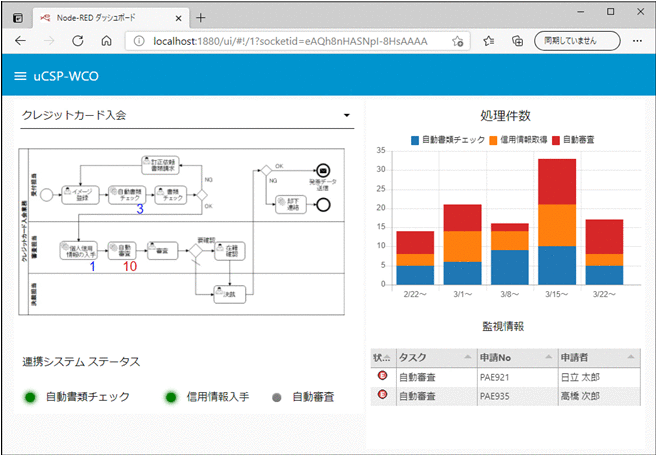Open the favorites list icon
Screen dimensions: 657x456
tap(488, 41)
